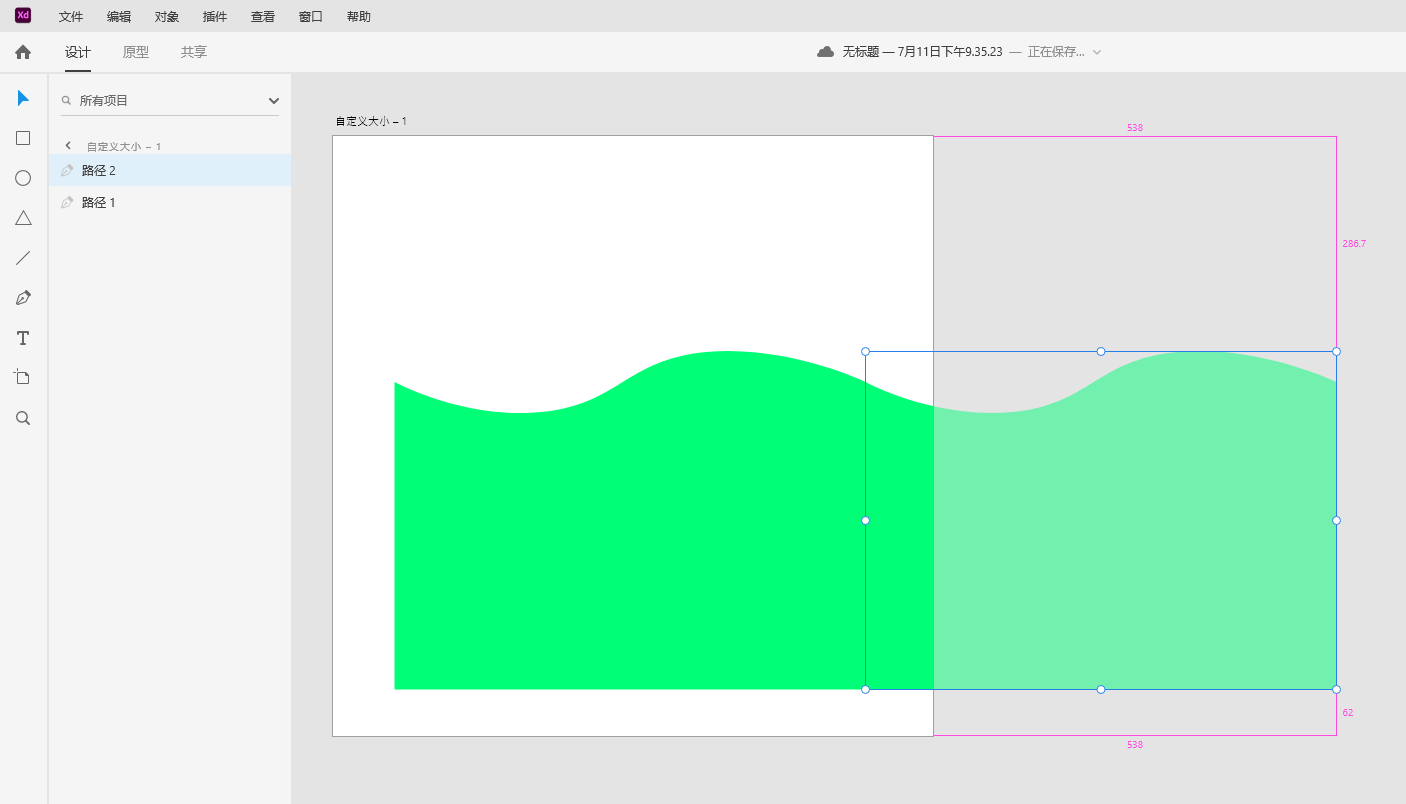Select the Zoom magnifier tool

[x=23, y=418]
